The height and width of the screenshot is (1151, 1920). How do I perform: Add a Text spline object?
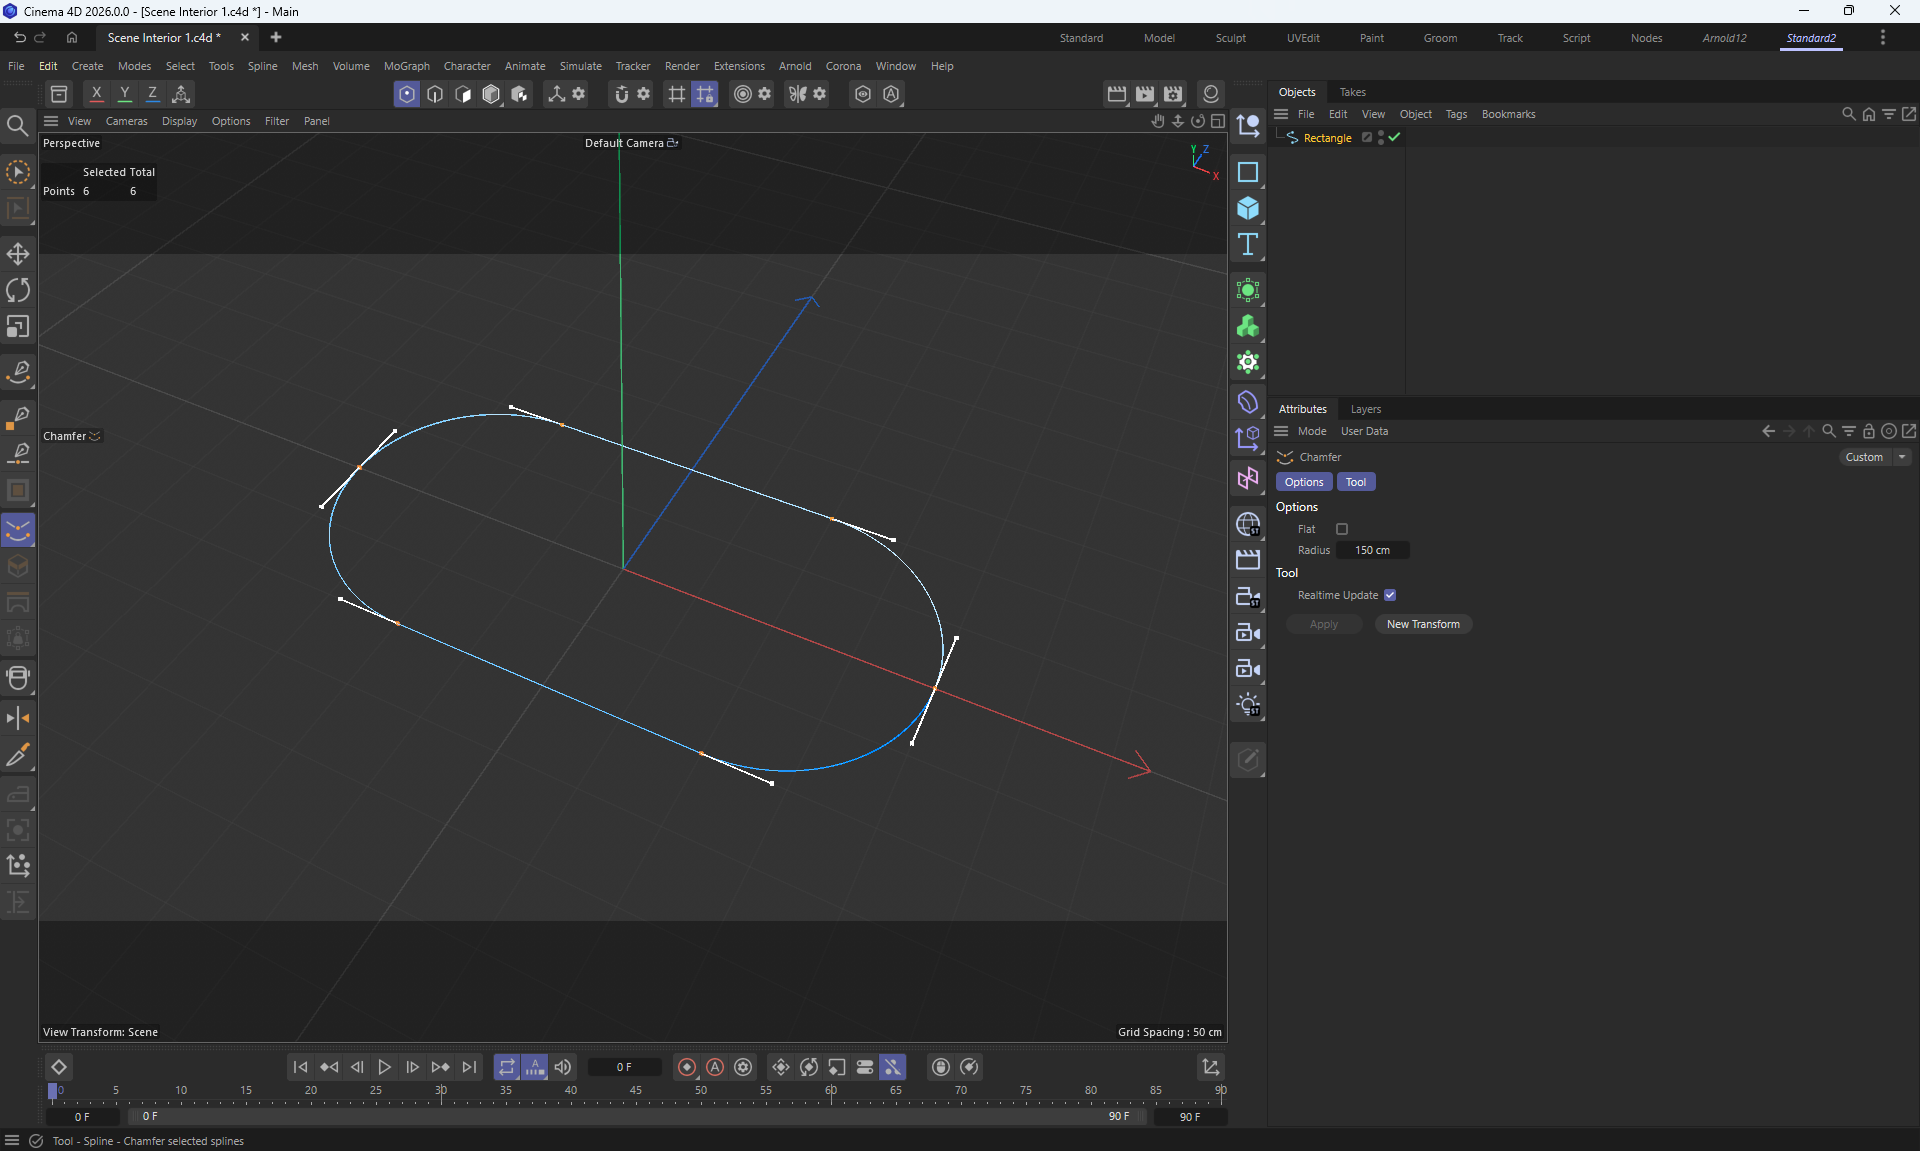(1247, 245)
